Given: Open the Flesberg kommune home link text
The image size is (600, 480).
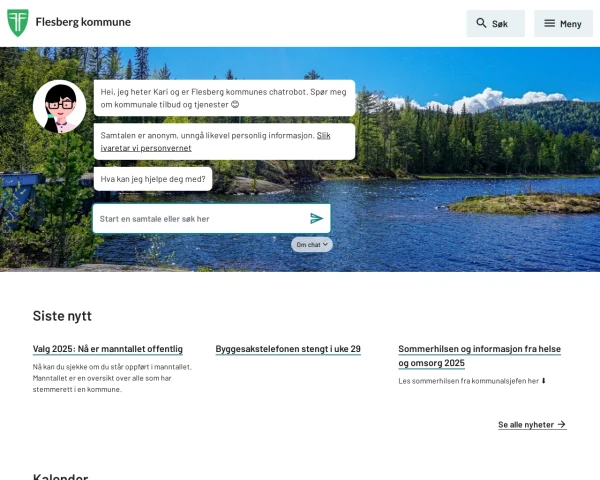Looking at the screenshot, I should pos(83,22).
